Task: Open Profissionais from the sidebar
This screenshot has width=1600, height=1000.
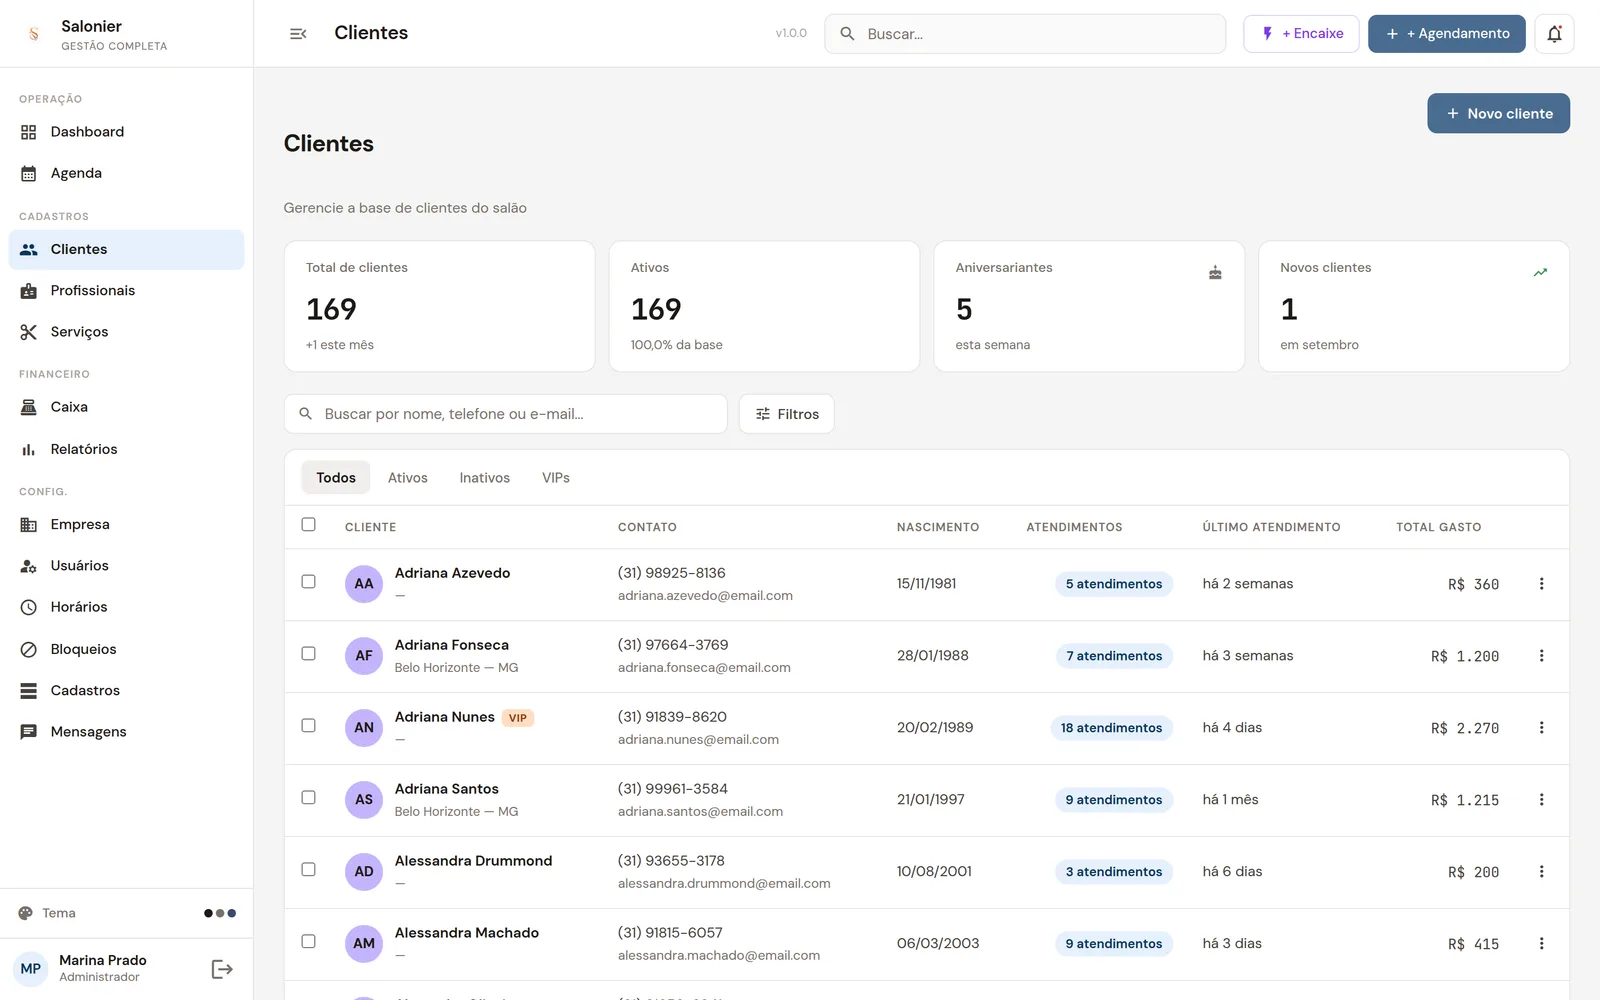Action: (x=126, y=291)
